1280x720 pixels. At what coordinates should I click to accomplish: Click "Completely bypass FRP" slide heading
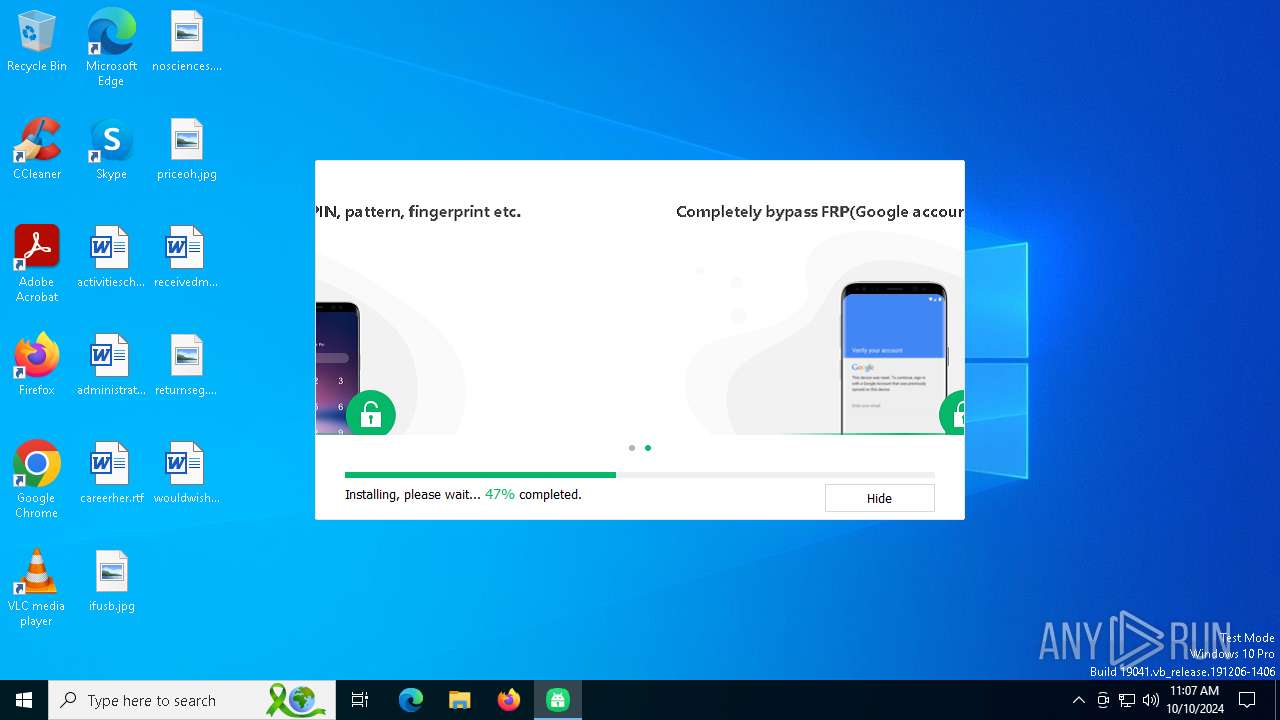(820, 212)
